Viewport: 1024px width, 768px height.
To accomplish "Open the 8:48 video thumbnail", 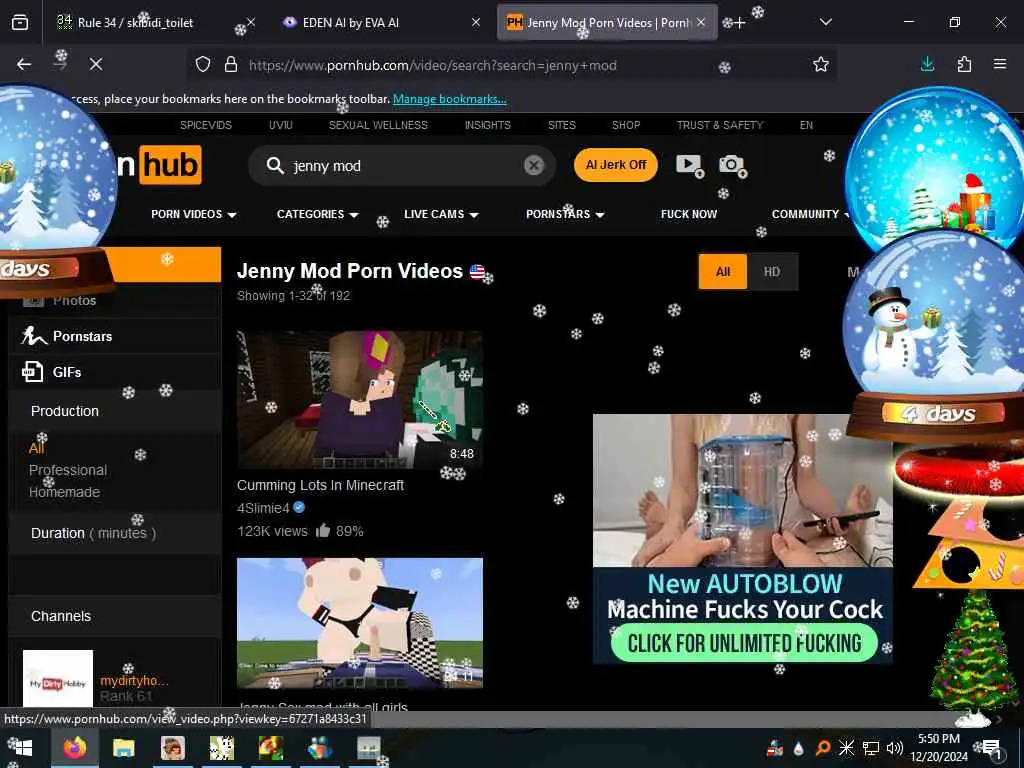I will click(x=360, y=399).
